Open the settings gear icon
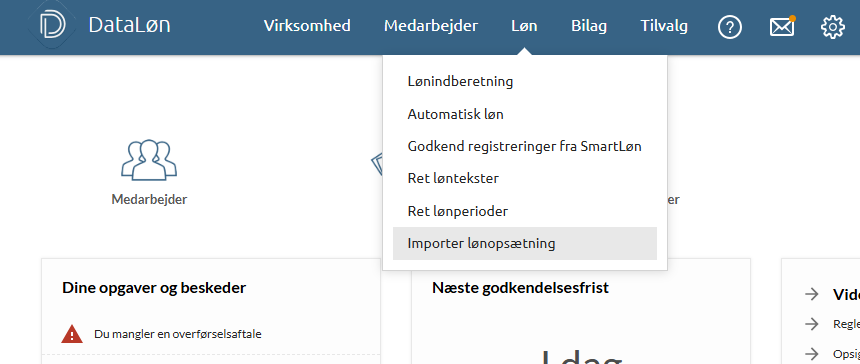The width and height of the screenshot is (860, 364). tap(833, 26)
